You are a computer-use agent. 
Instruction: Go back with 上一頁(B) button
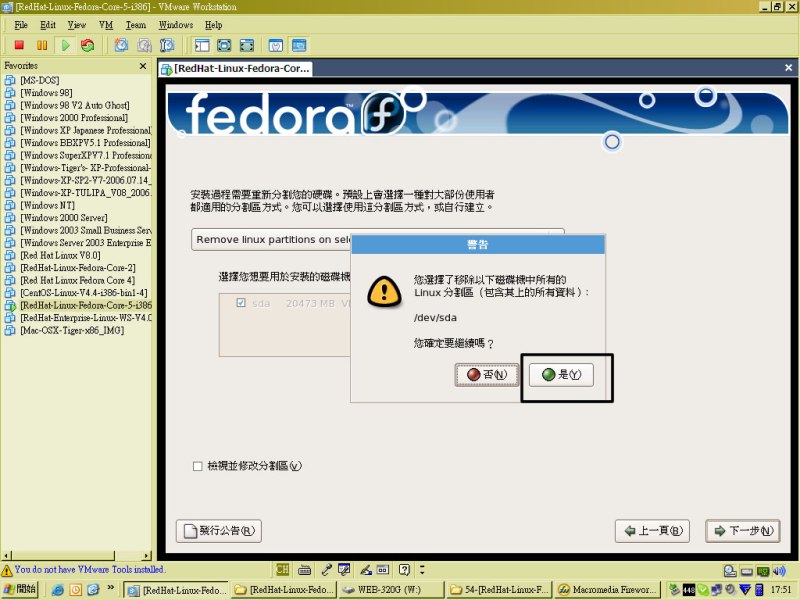[653, 531]
